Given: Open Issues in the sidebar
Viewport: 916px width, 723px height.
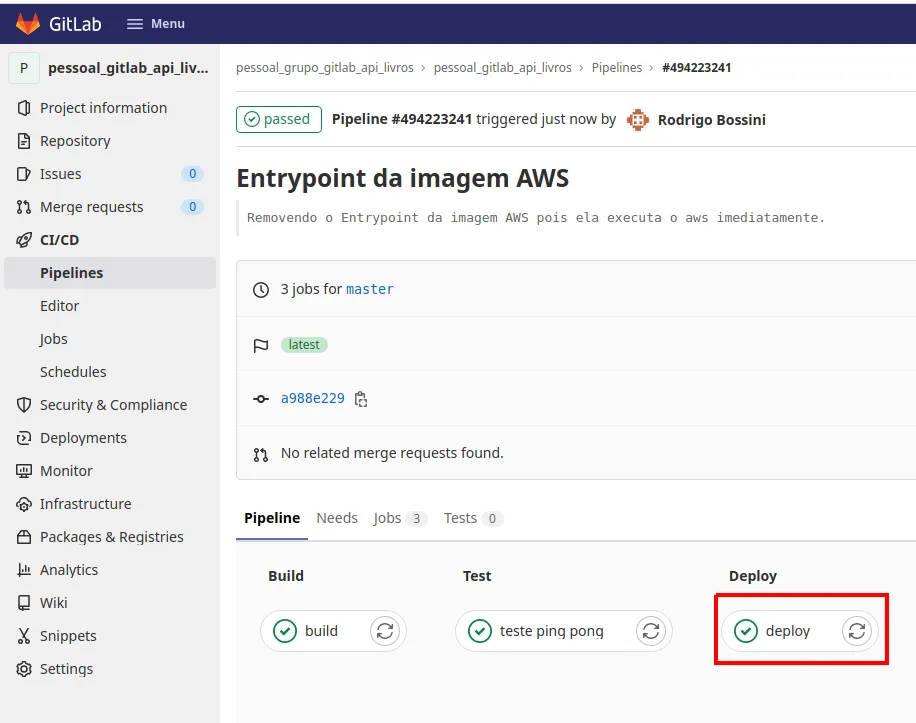Looking at the screenshot, I should pos(61,174).
